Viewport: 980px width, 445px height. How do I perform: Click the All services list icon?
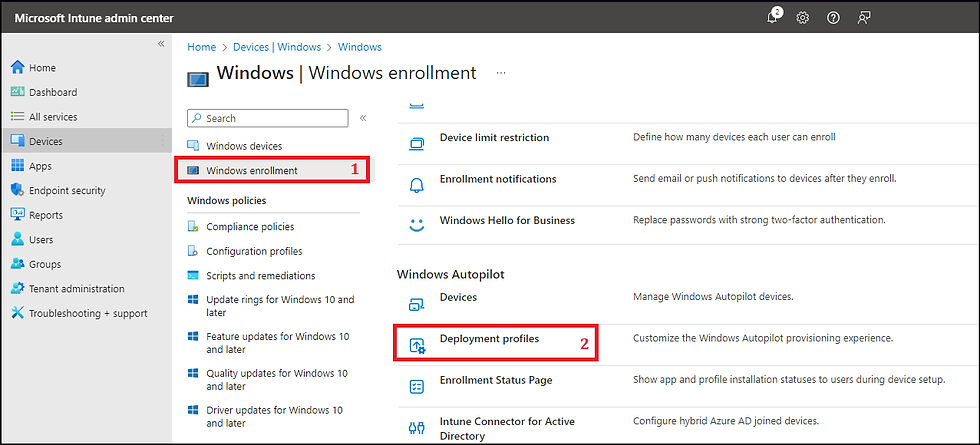click(18, 117)
